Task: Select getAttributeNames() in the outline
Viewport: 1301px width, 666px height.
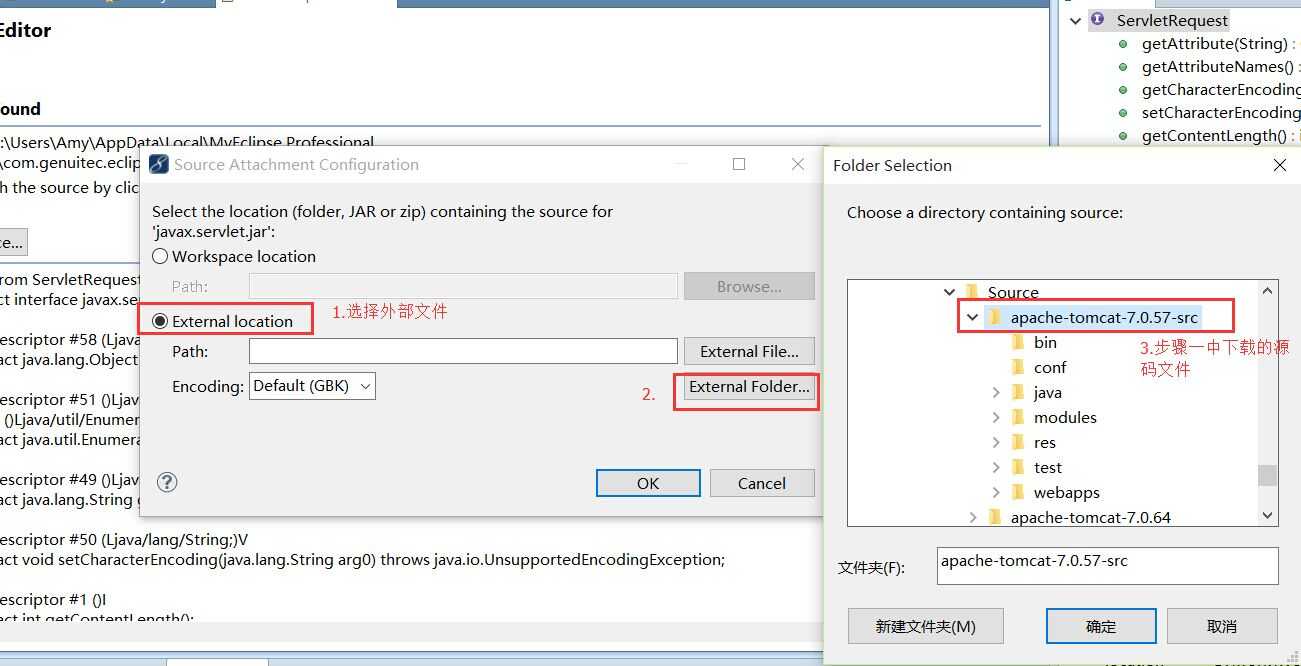Action: click(x=1220, y=66)
